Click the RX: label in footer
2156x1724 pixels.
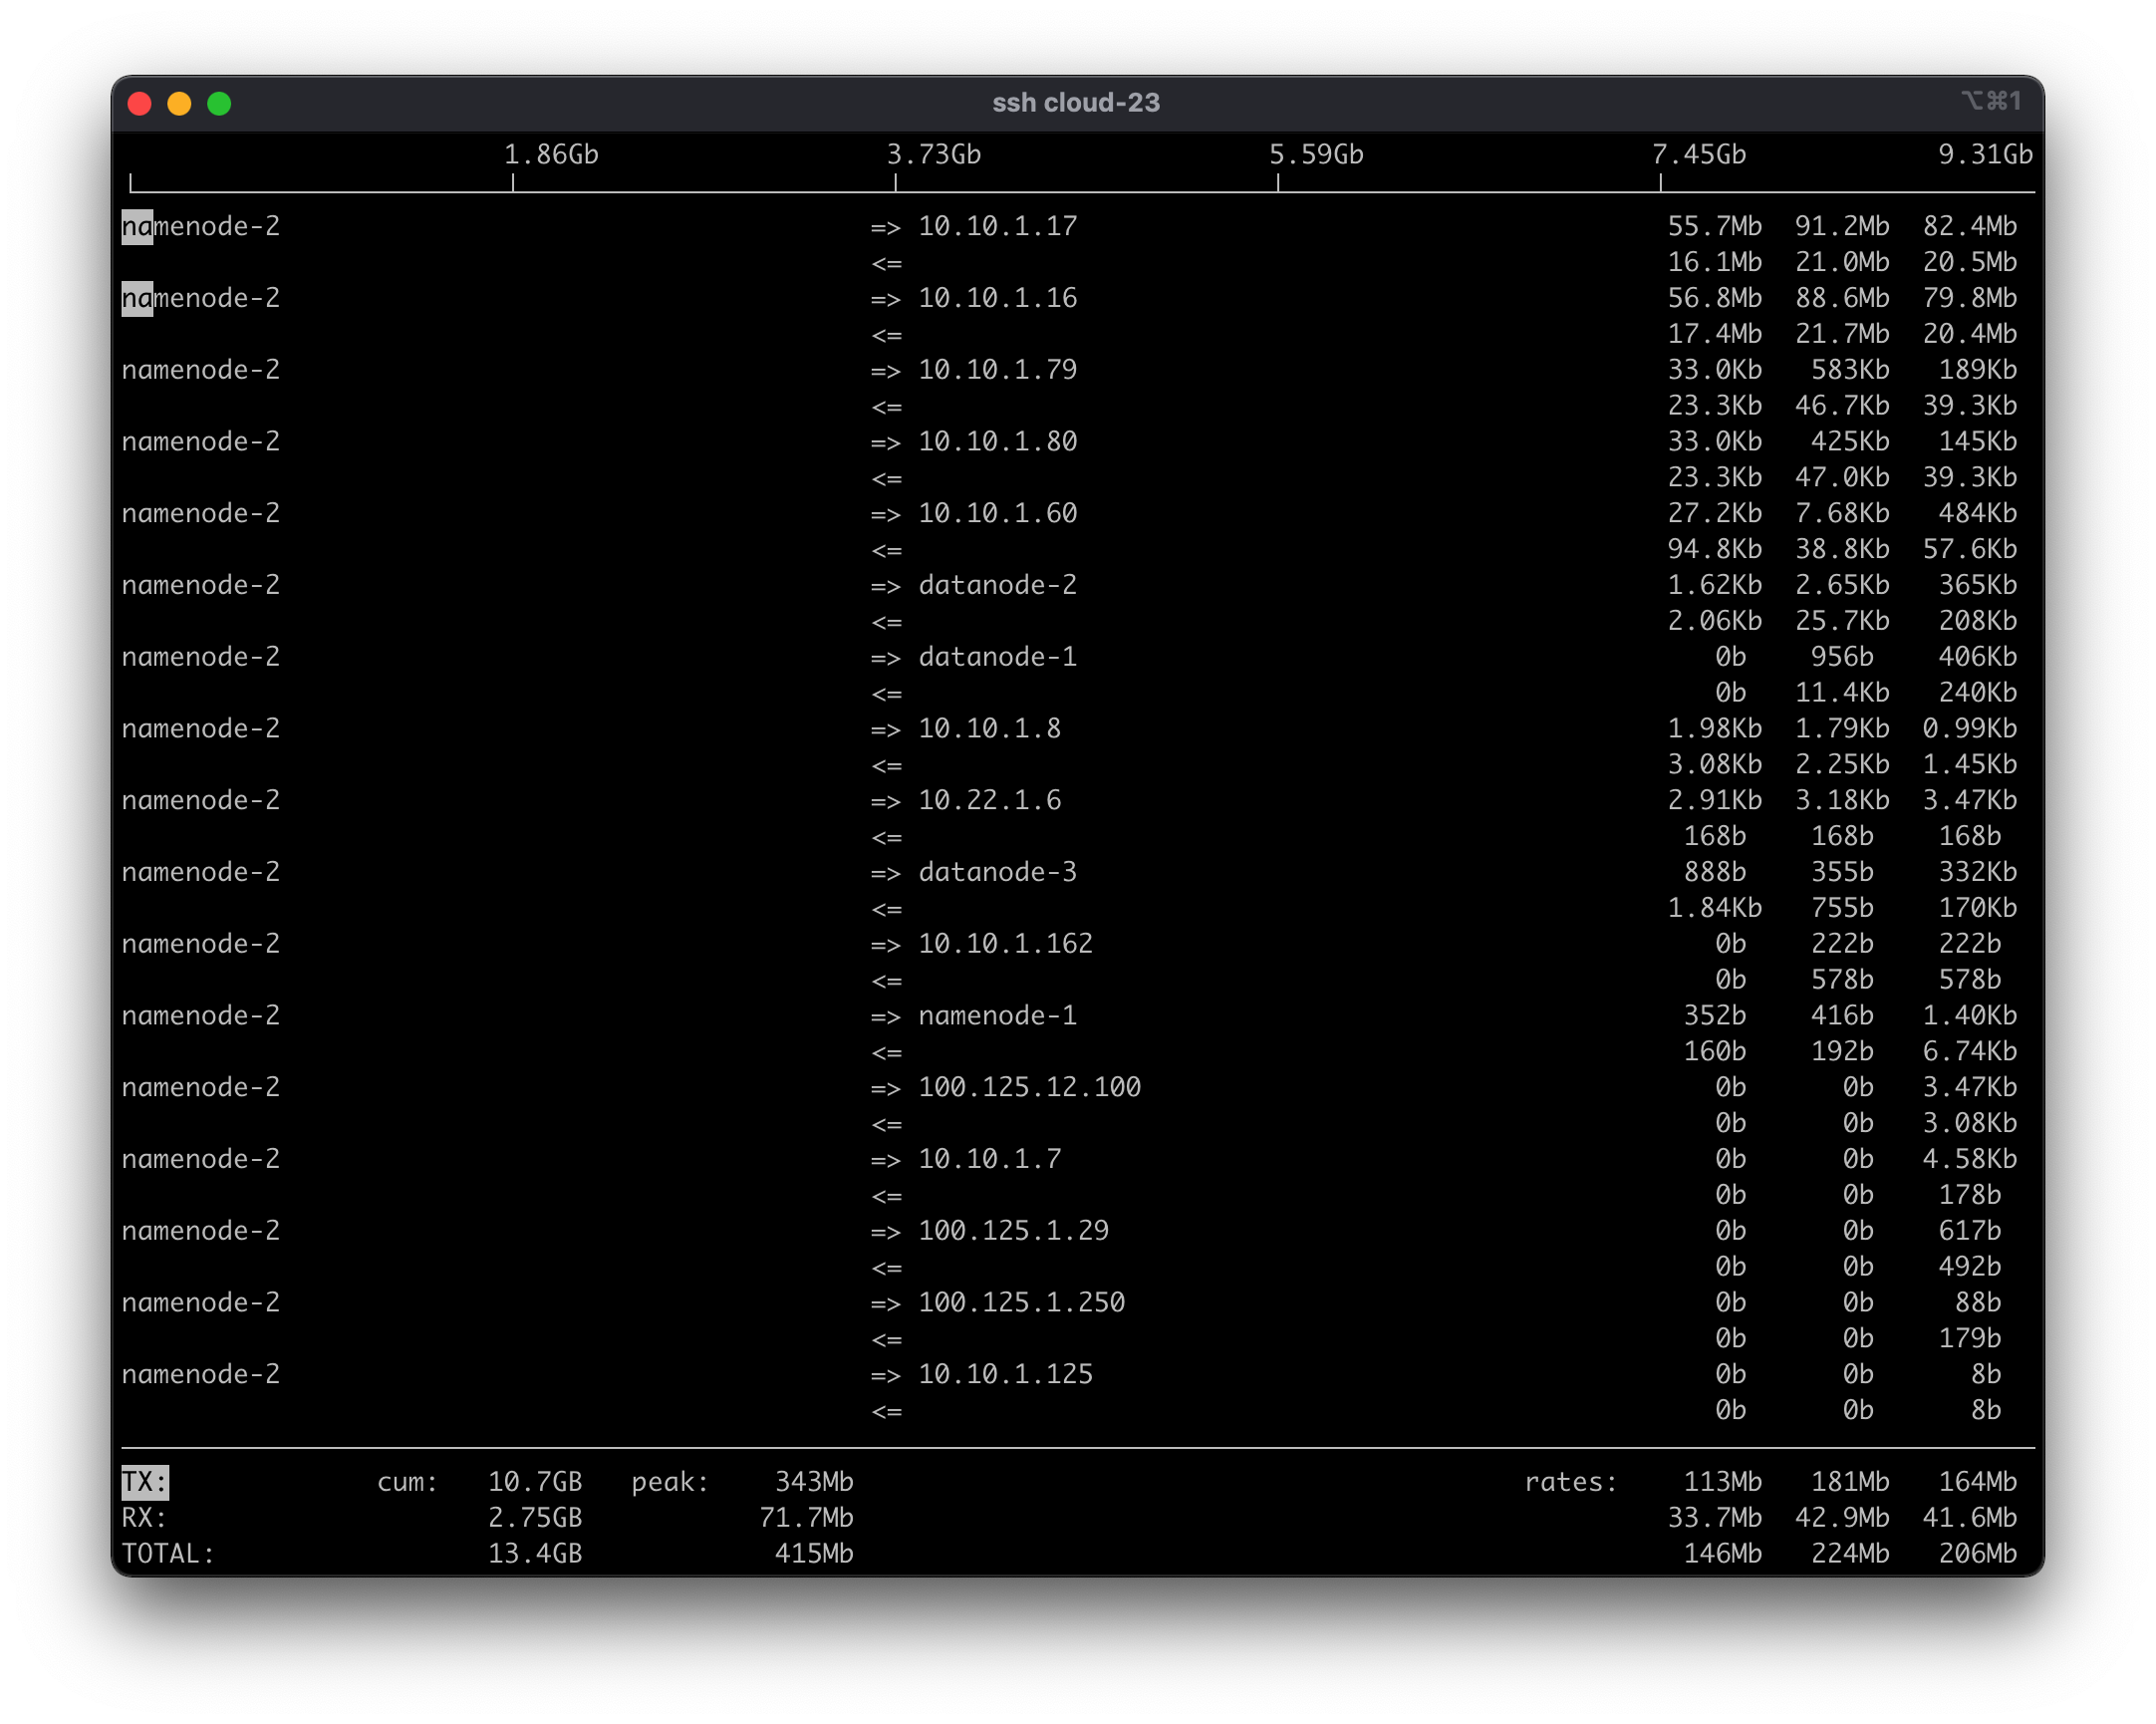click(144, 1517)
